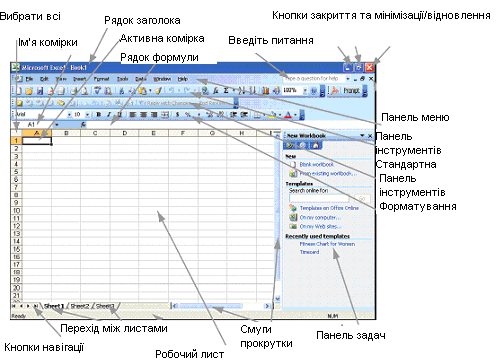
Task: Open the Fill Color dropdown arrow
Action: [x=280, y=115]
